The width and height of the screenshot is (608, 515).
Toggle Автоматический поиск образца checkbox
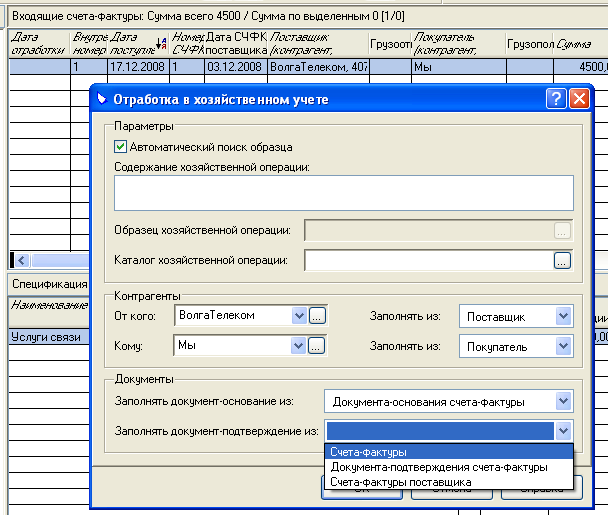[120, 147]
